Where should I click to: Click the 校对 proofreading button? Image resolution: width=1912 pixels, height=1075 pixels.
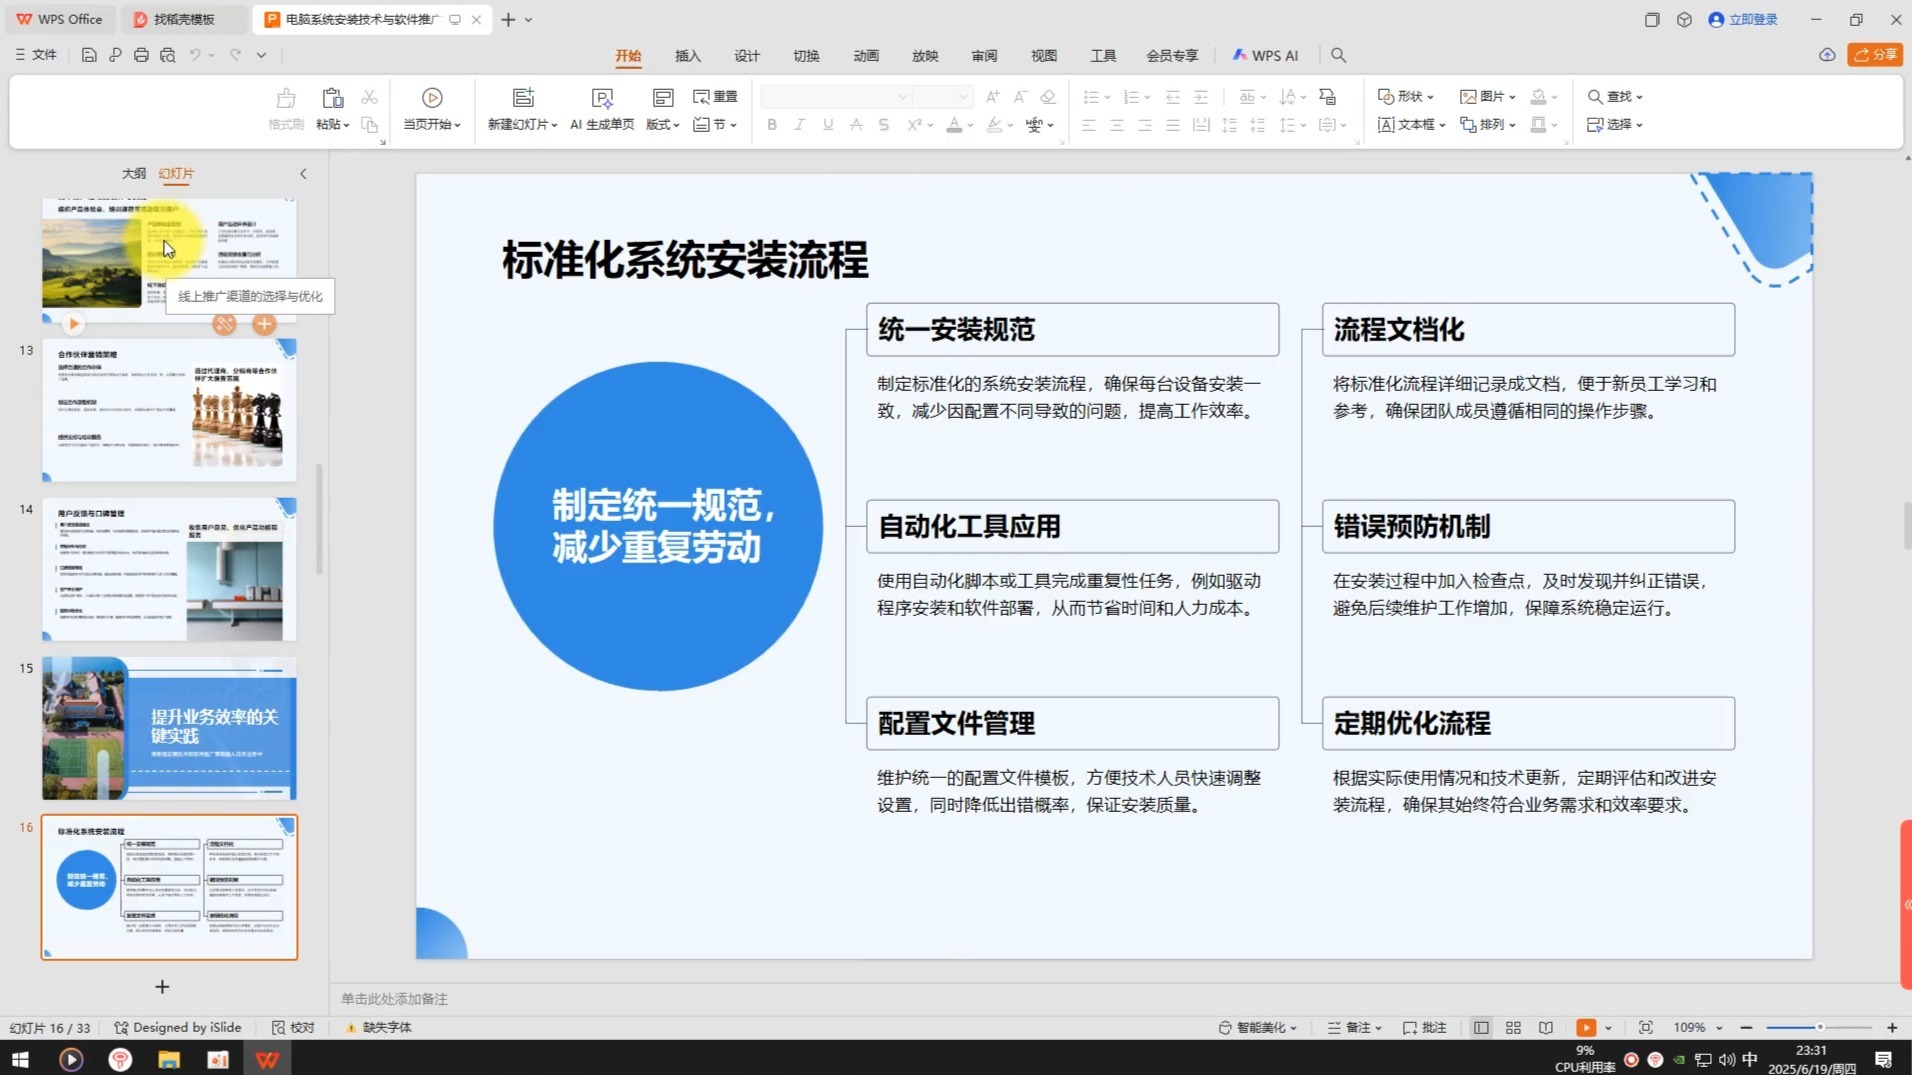pyautogui.click(x=294, y=1027)
